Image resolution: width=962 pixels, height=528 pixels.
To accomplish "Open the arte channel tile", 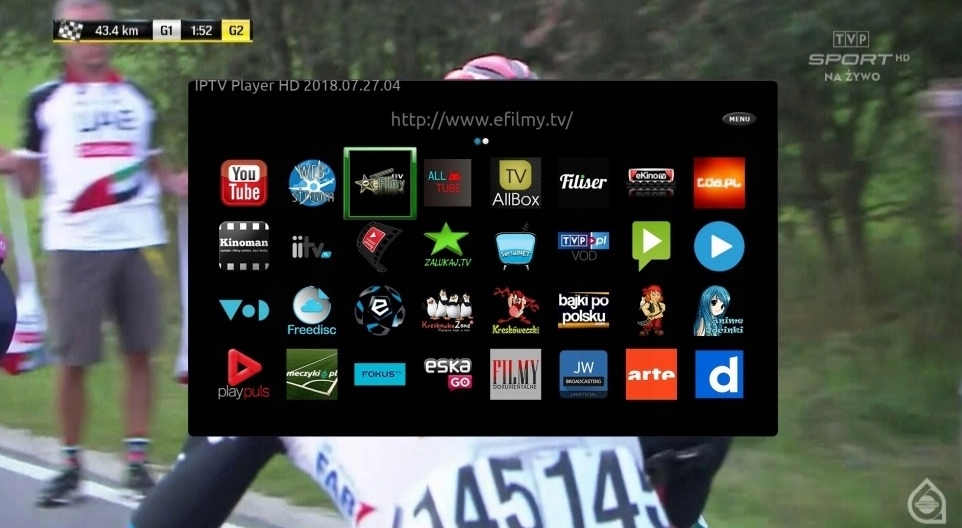I will [x=651, y=374].
